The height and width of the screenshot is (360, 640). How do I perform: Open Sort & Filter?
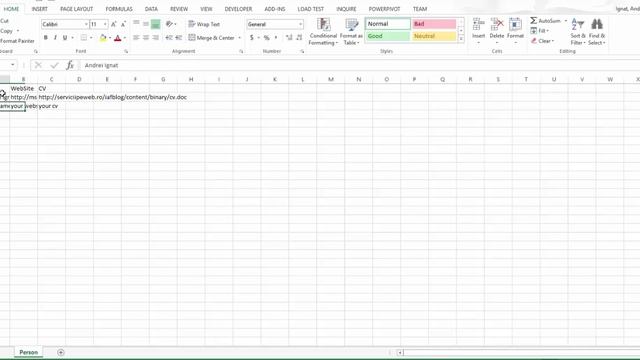(x=578, y=32)
